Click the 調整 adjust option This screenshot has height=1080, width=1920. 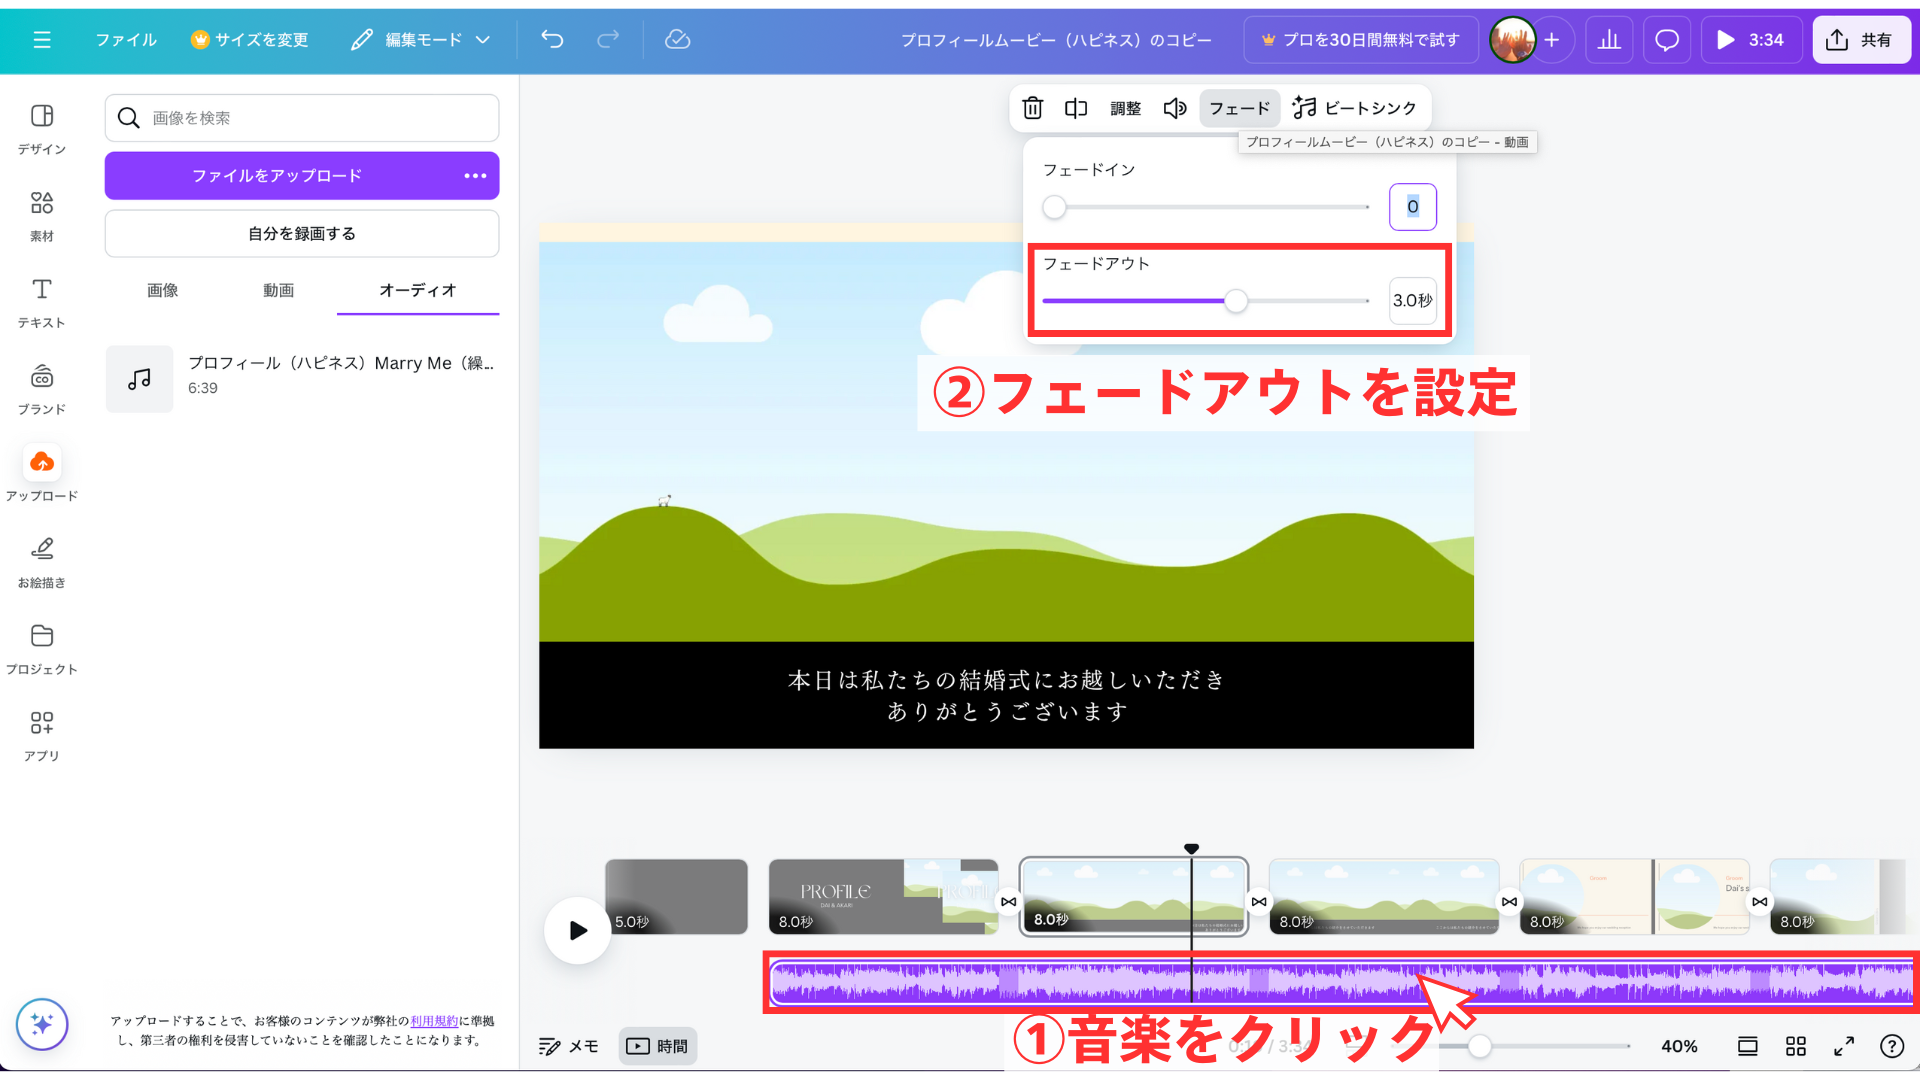point(1125,108)
